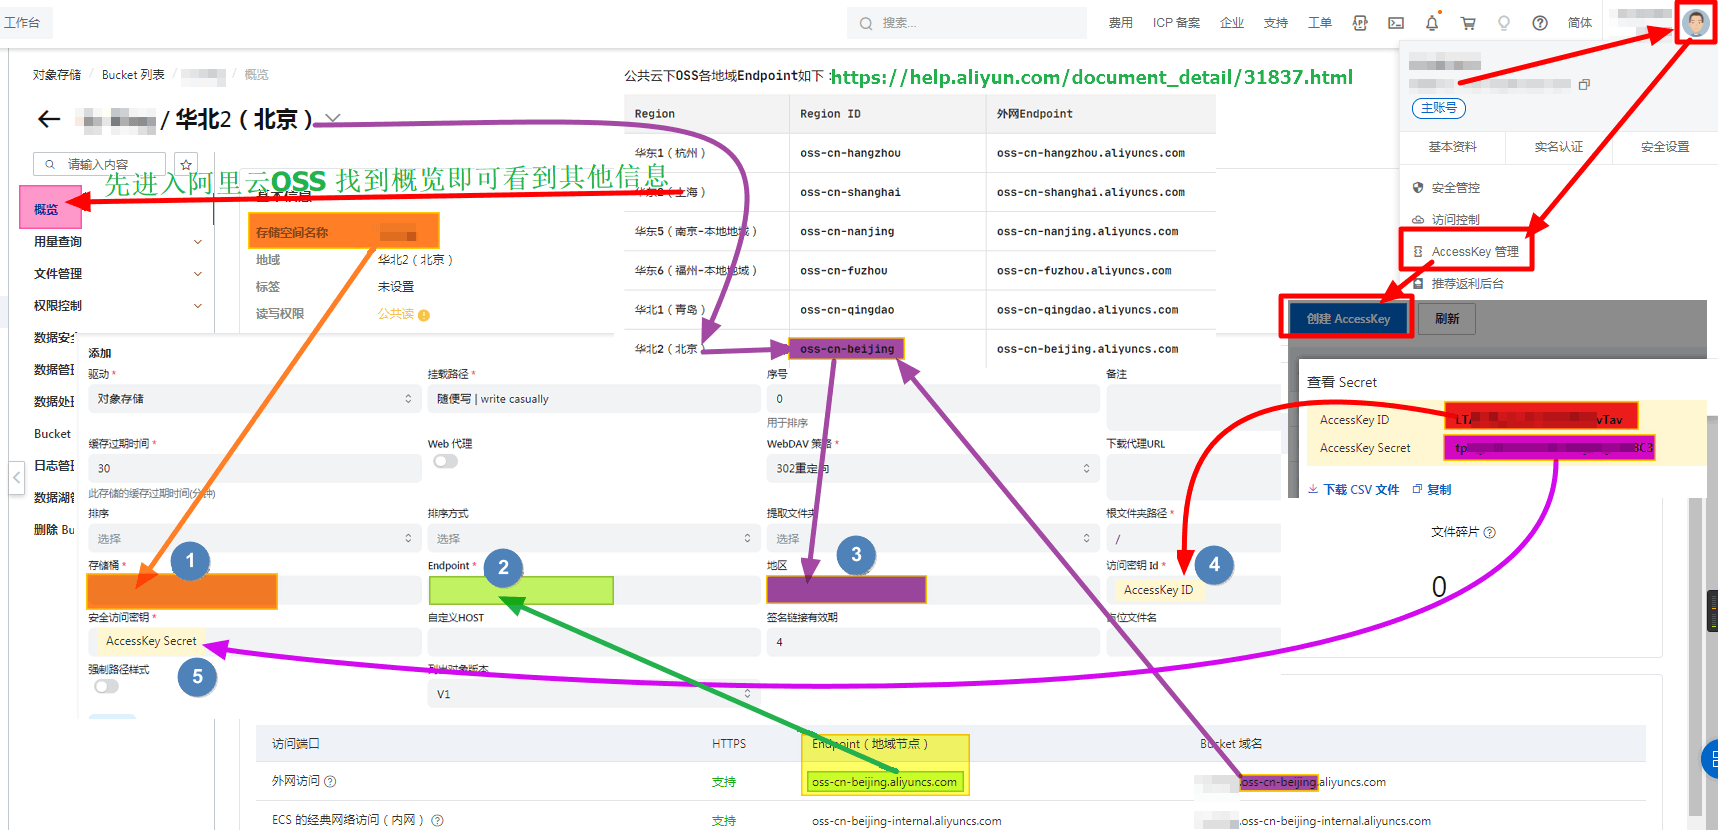This screenshot has height=830, width=1718.
Task: Select AccessKey 管理 in the account menu
Action: pos(1474,252)
